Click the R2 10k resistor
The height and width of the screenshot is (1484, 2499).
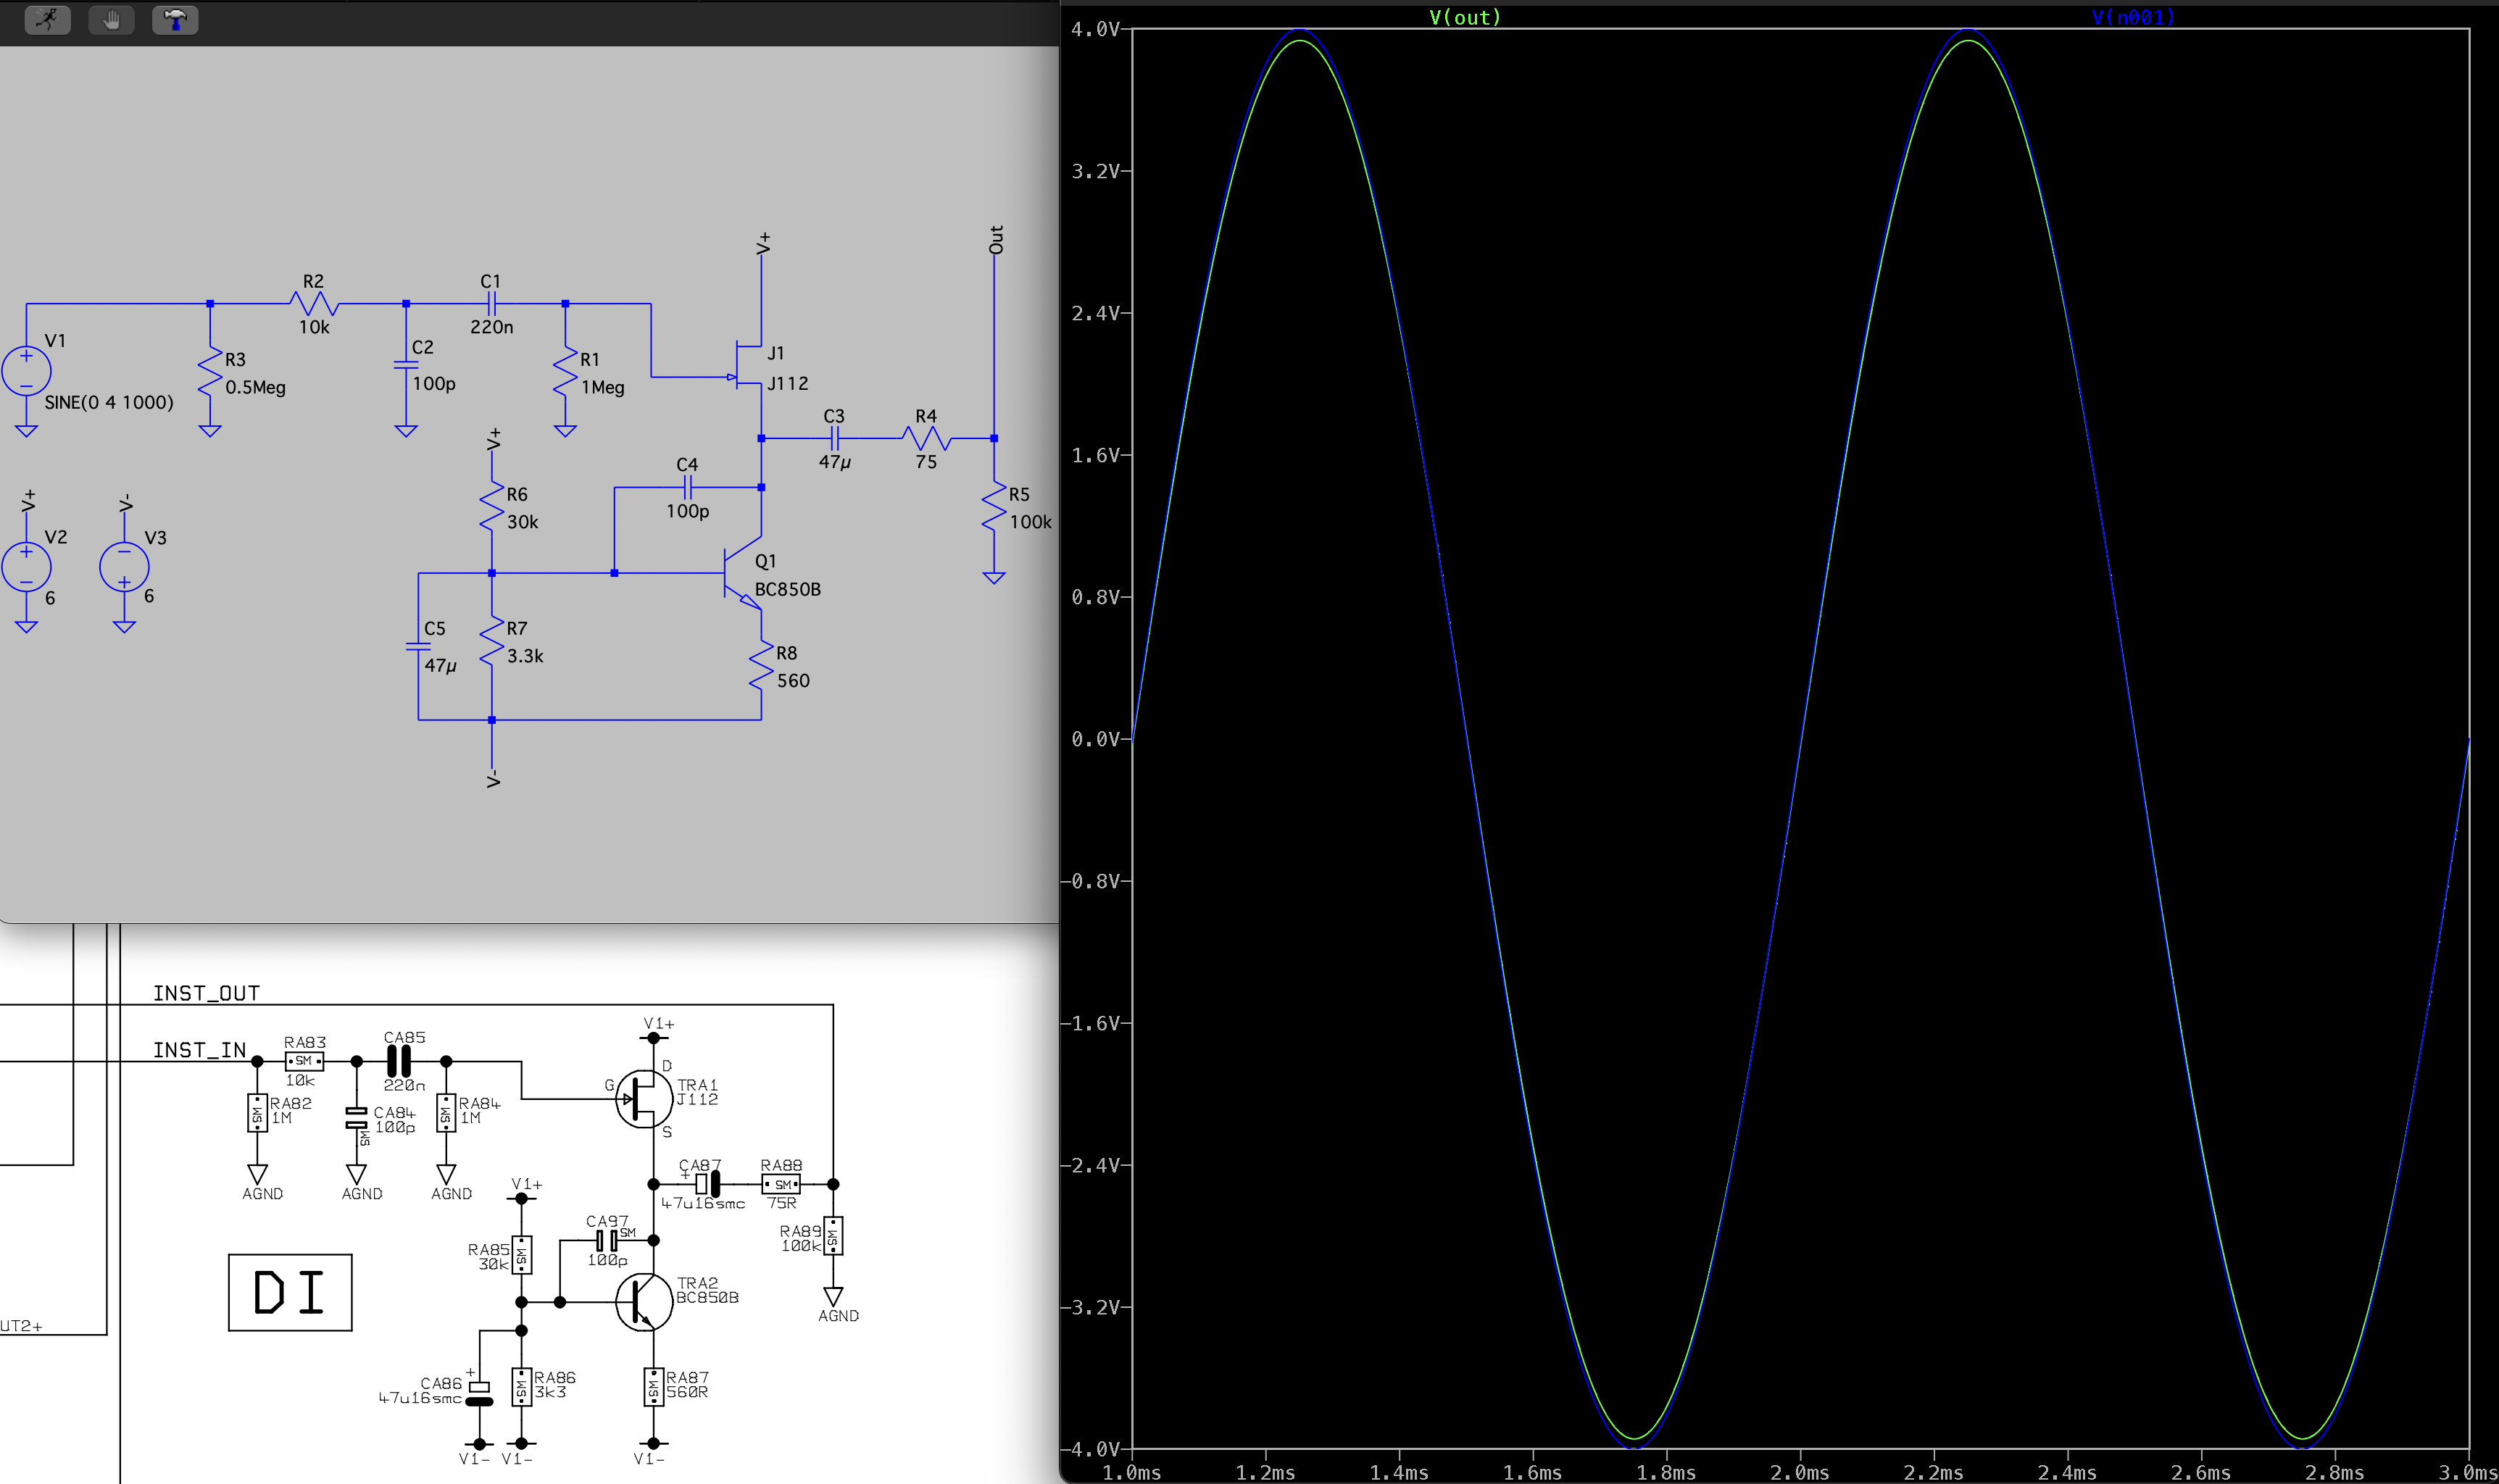coord(314,303)
